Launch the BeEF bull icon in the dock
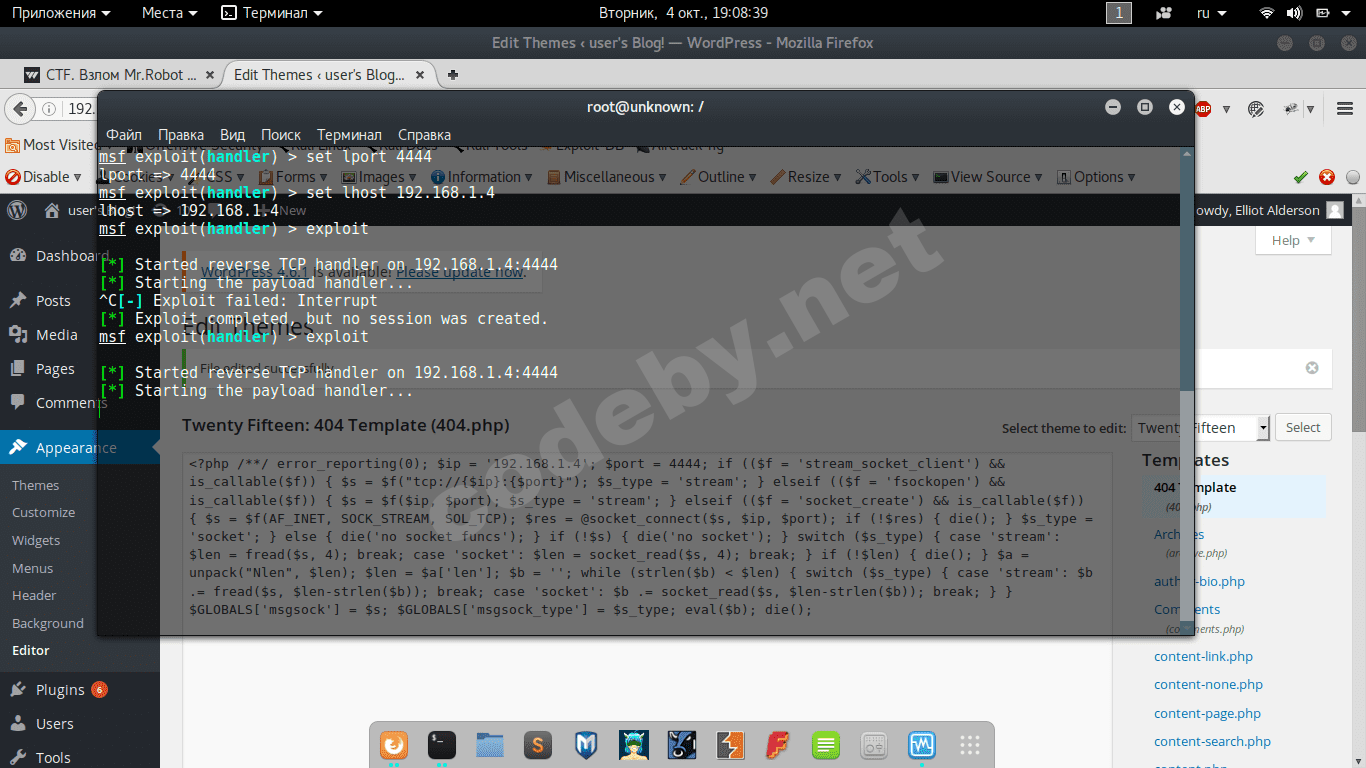 (682, 745)
